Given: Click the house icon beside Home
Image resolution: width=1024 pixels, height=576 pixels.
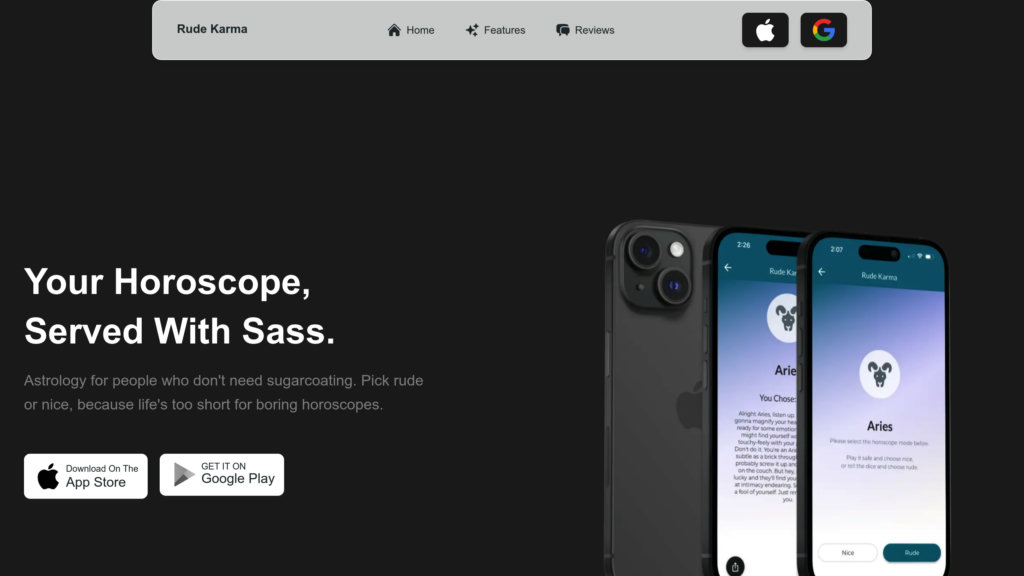Looking at the screenshot, I should click(394, 30).
